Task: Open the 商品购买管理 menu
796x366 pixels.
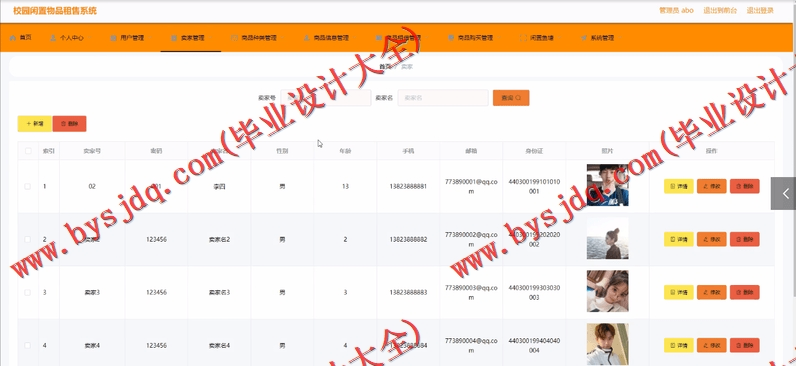Action: [x=474, y=38]
